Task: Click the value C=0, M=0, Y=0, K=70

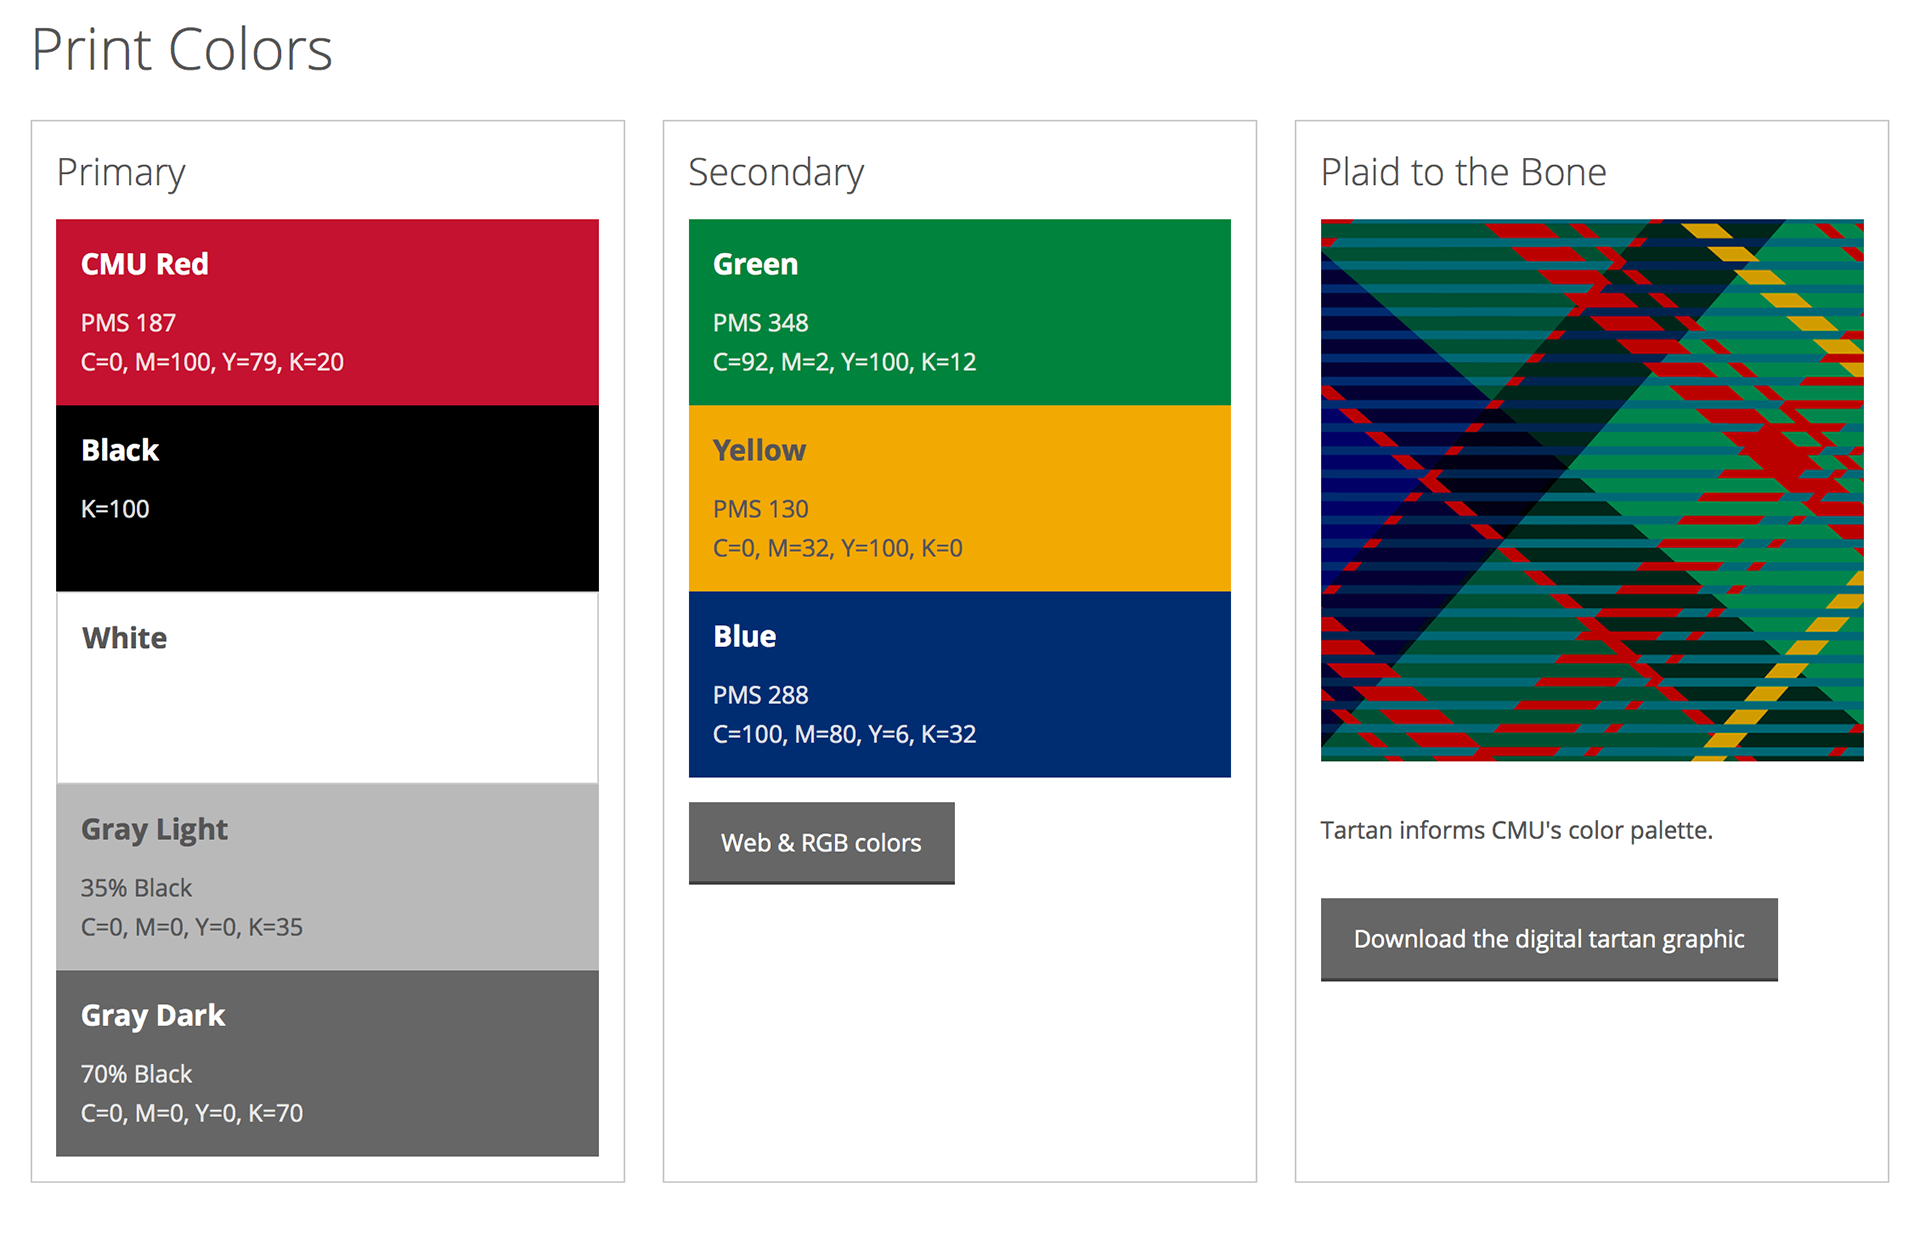Action: (x=192, y=1113)
